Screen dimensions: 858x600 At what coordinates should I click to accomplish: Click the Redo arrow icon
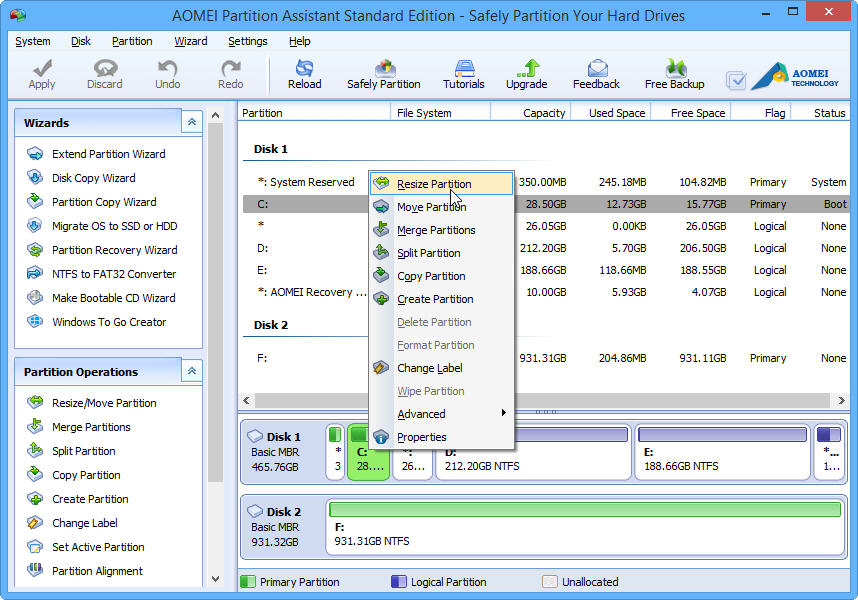tap(230, 68)
